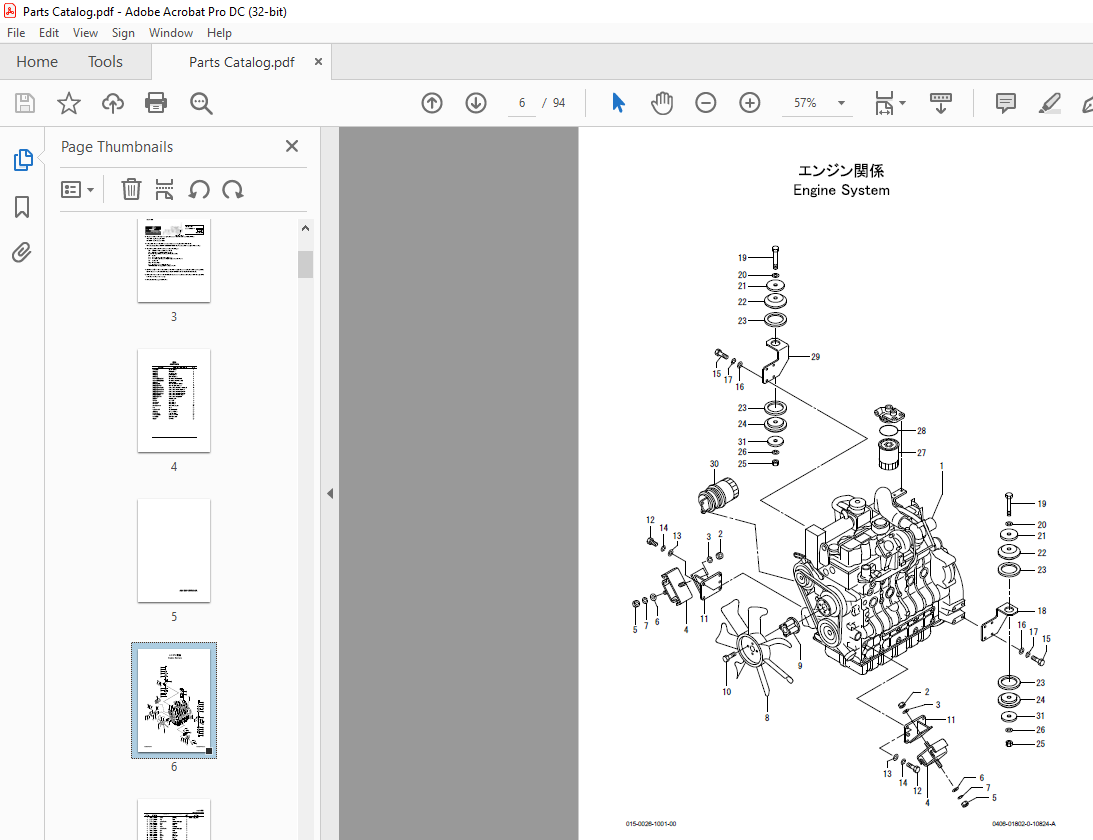The width and height of the screenshot is (1093, 840).
Task: Open Page Thumbnails pane icon in sidebar
Action: (22, 160)
